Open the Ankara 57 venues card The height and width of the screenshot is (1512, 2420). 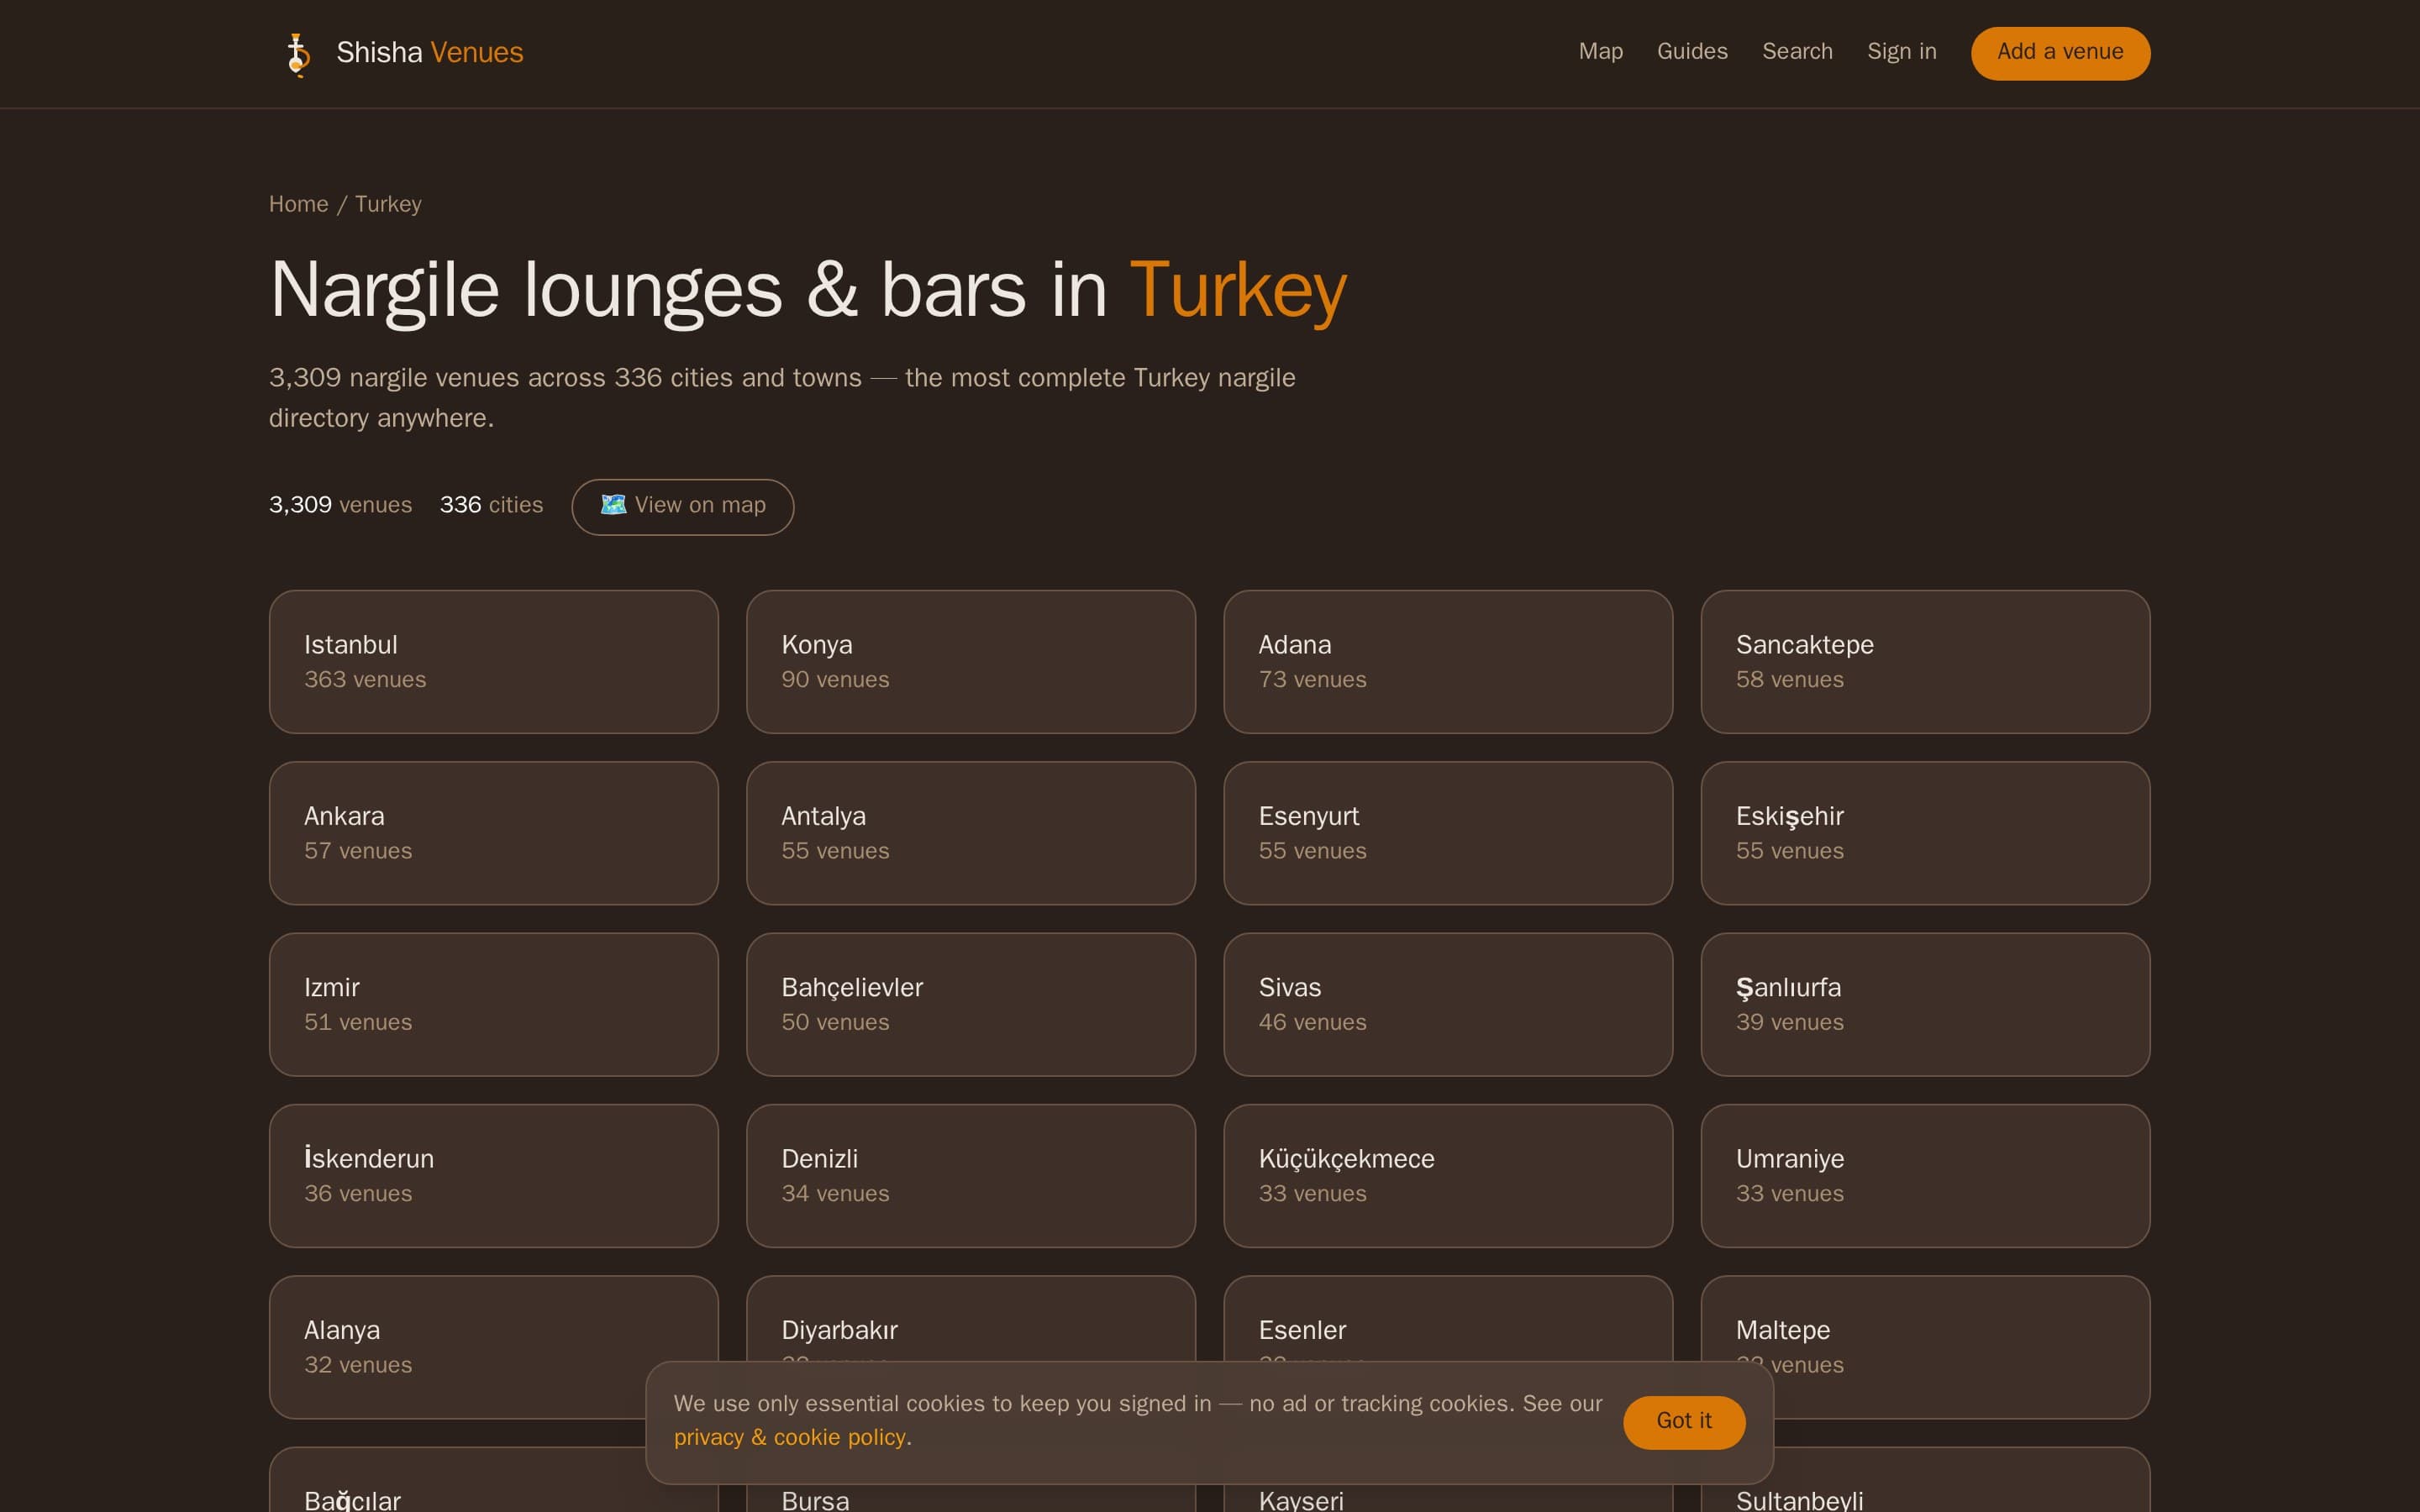tap(494, 833)
